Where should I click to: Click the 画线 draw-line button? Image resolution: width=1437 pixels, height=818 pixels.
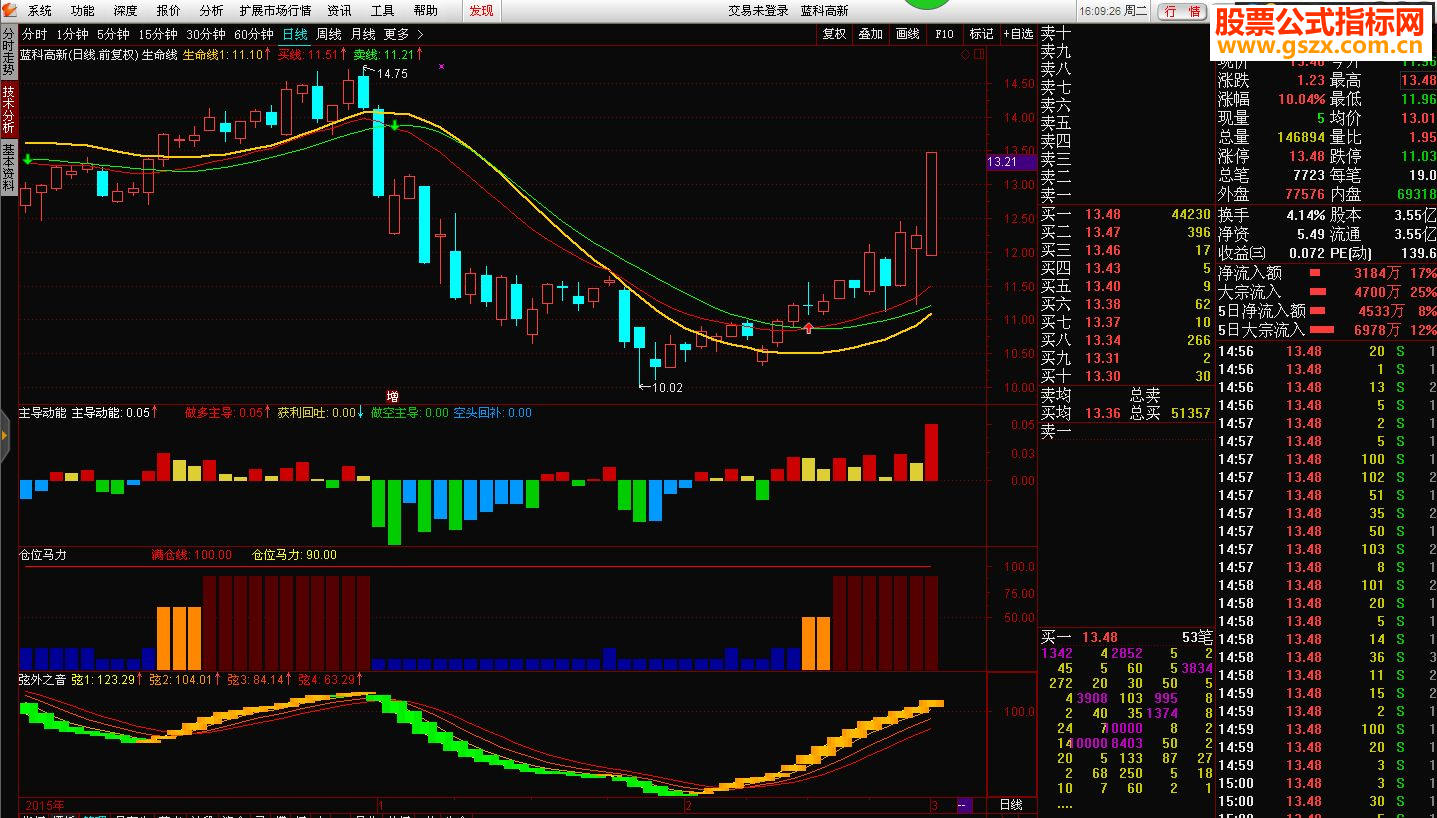pyautogui.click(x=908, y=34)
